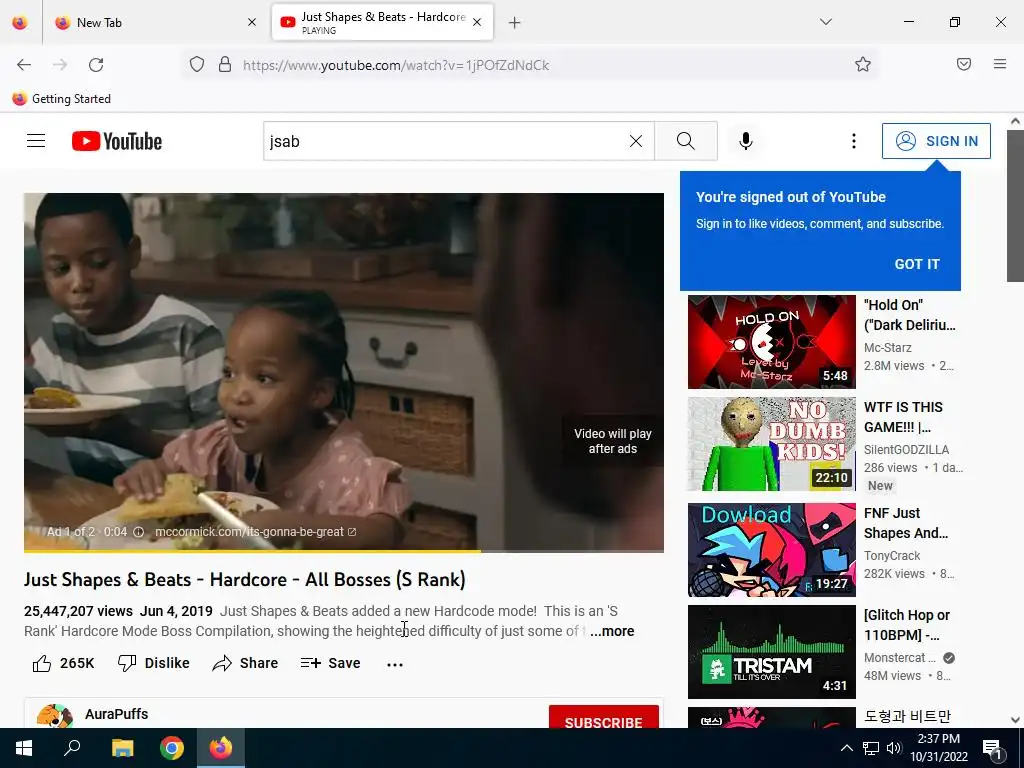Image resolution: width=1024 pixels, height=768 pixels.
Task: Subscribe to AuraPuffs channel
Action: coord(603,718)
